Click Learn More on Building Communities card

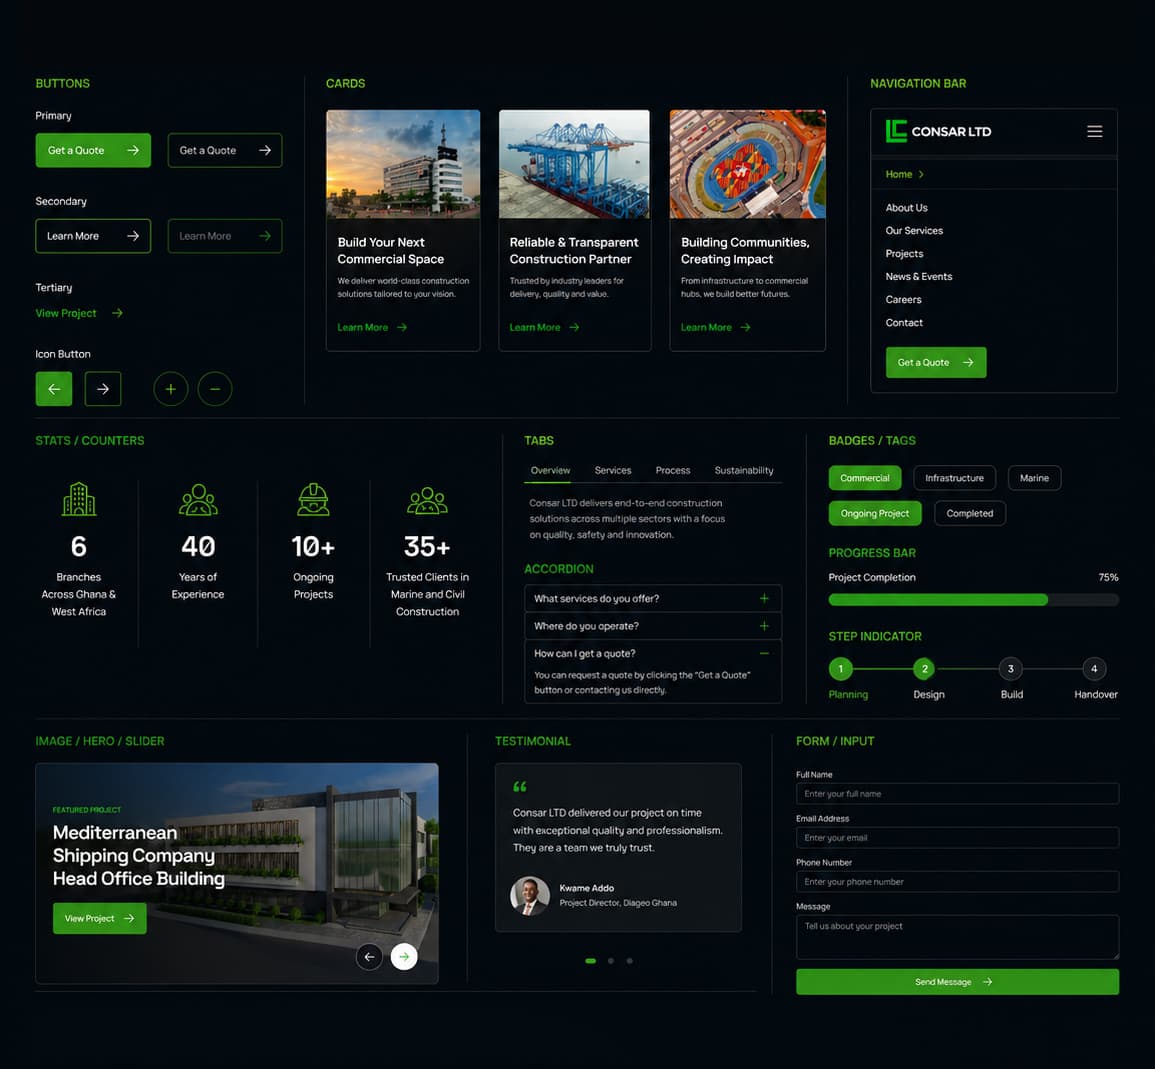click(715, 327)
